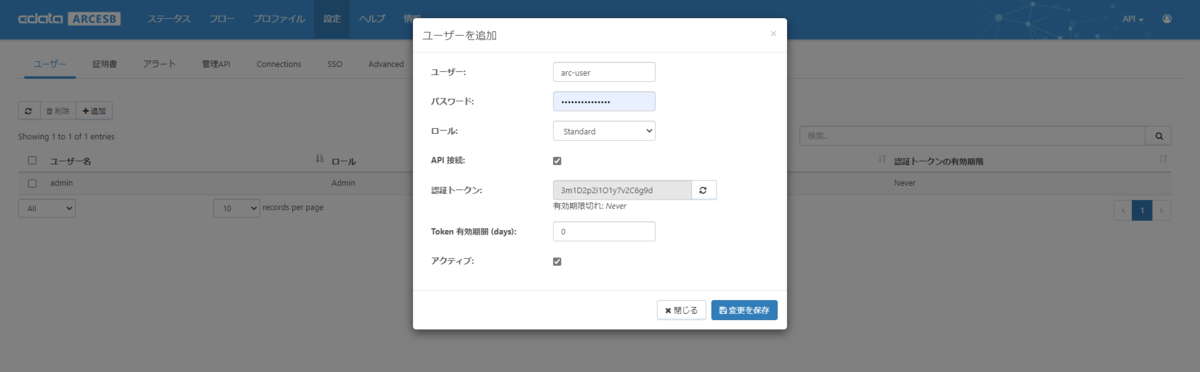Toggle the アクティブ checkbox
1200x372 pixels.
coord(557,262)
